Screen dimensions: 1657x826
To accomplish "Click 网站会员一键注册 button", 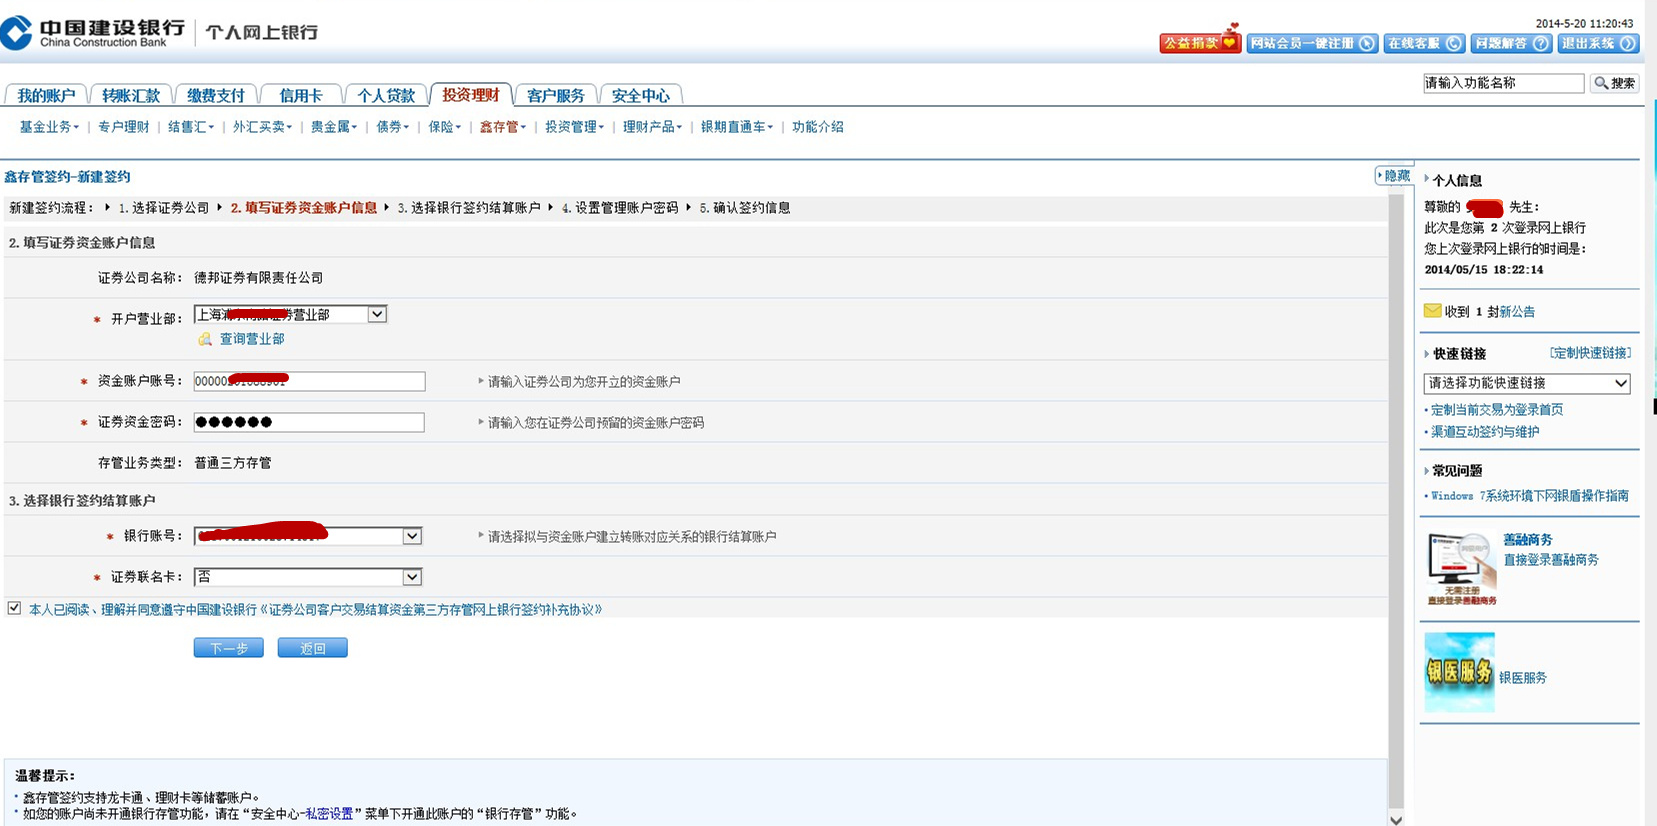I will tap(1312, 43).
